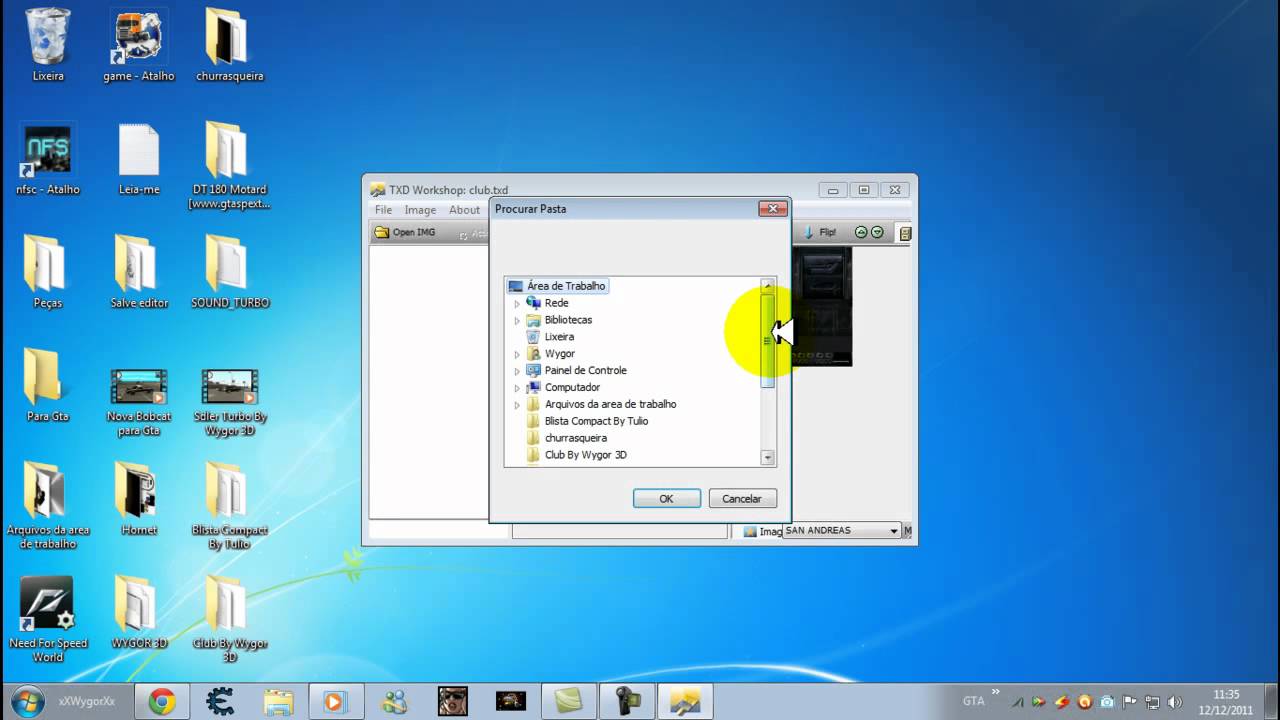The image size is (1280, 720).
Task: Expand the Wygor tree node
Action: tap(517, 354)
